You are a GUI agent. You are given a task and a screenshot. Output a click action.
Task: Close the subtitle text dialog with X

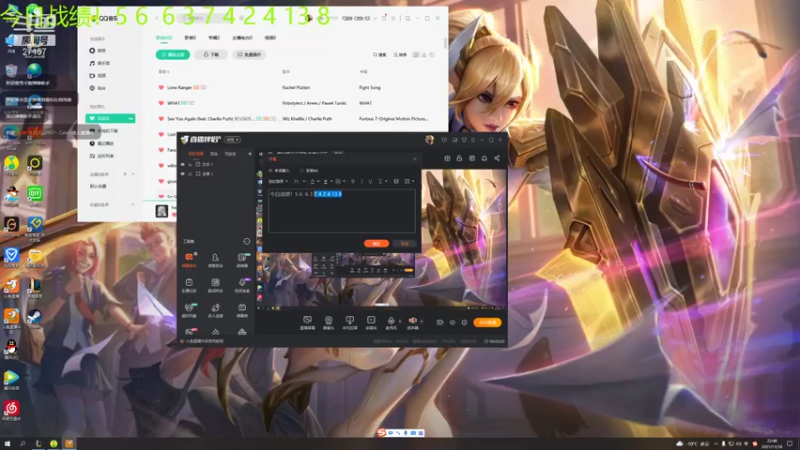415,159
